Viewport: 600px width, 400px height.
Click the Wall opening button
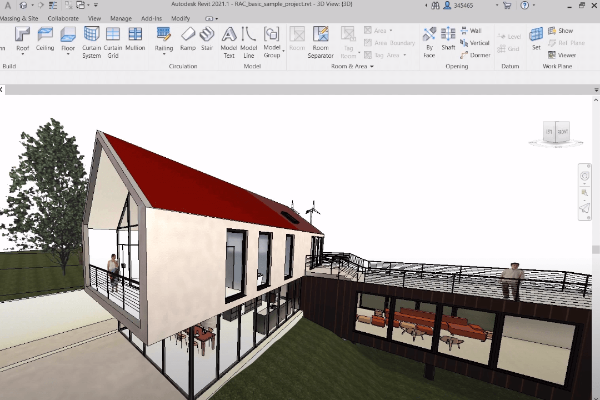click(x=474, y=31)
